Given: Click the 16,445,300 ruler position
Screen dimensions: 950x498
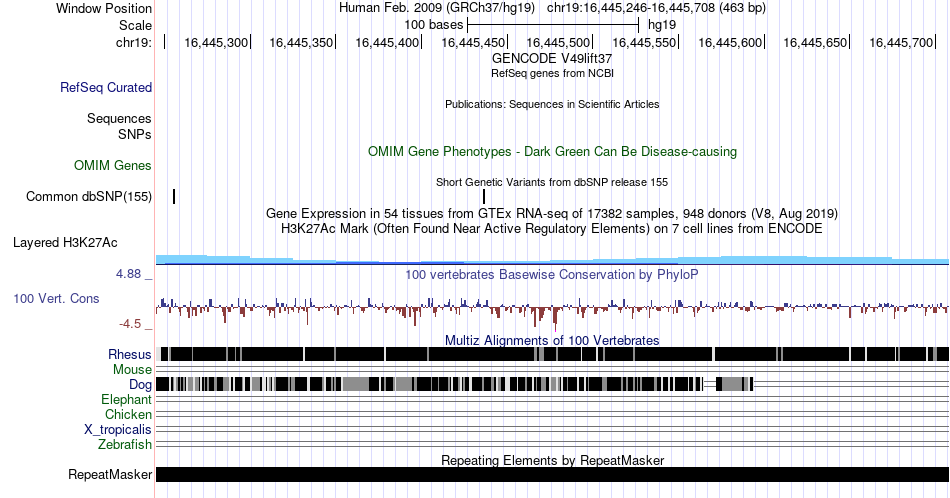Looking at the screenshot, I should pyautogui.click(x=216, y=42).
